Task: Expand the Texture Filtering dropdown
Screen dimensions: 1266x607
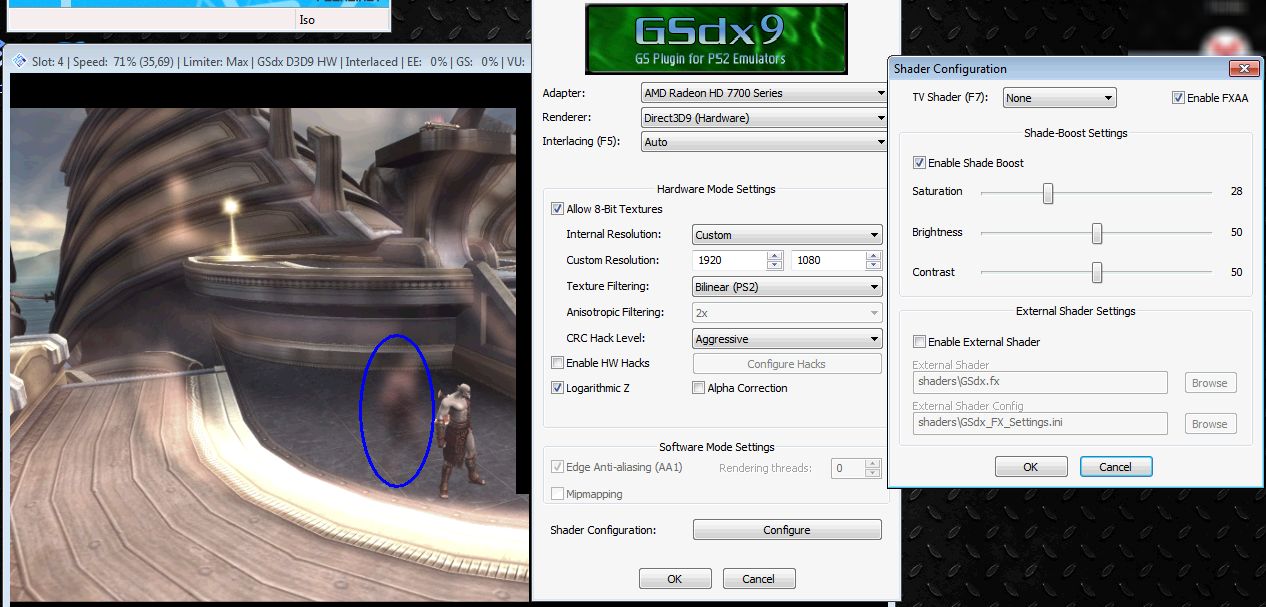Action: point(787,287)
